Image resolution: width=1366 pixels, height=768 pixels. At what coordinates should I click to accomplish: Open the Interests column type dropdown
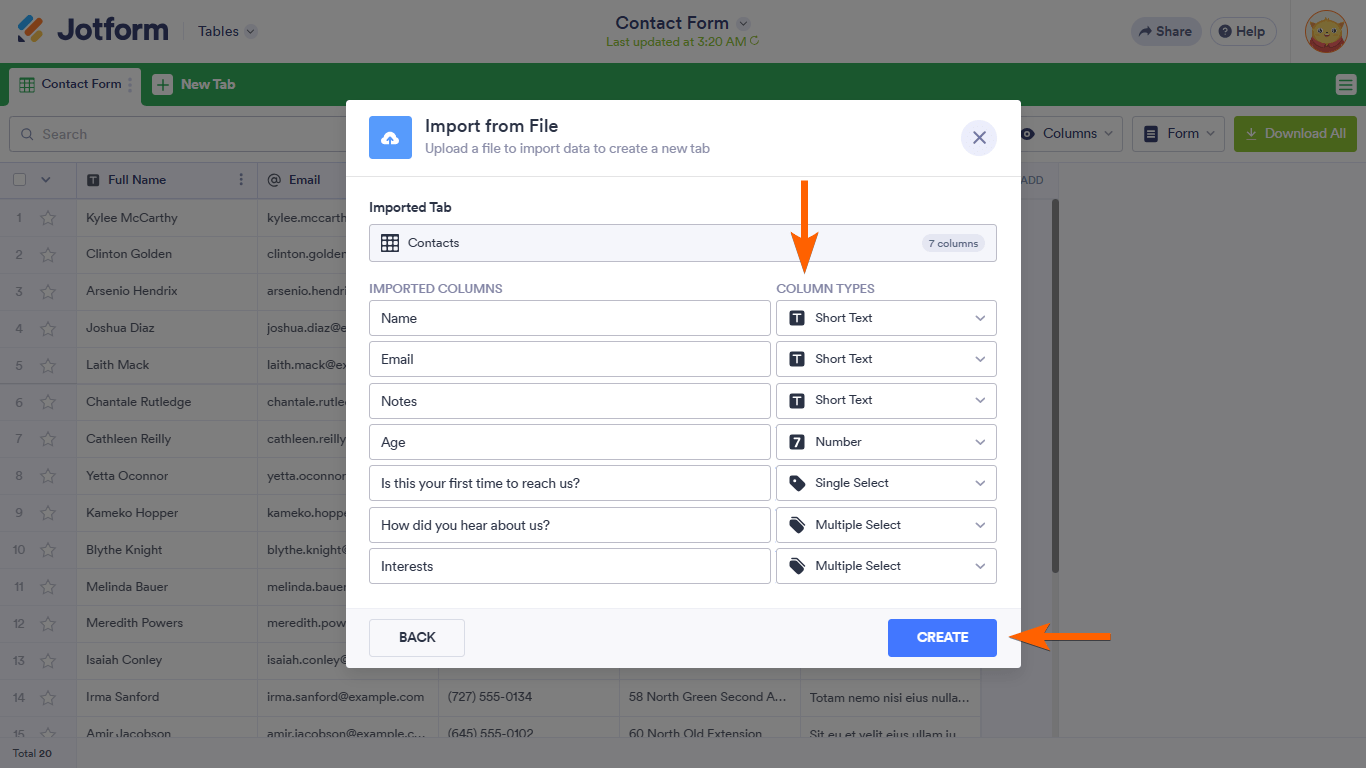click(886, 566)
